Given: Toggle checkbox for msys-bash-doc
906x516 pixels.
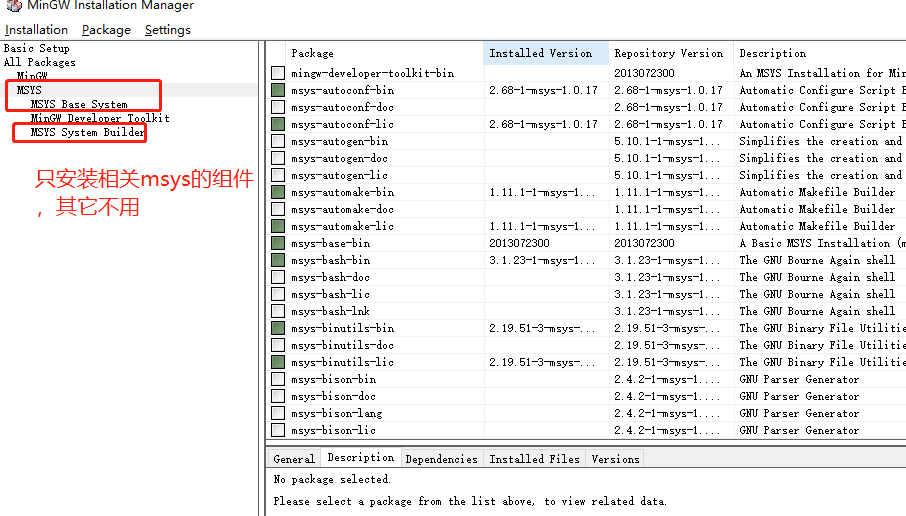Looking at the screenshot, I should 278,277.
